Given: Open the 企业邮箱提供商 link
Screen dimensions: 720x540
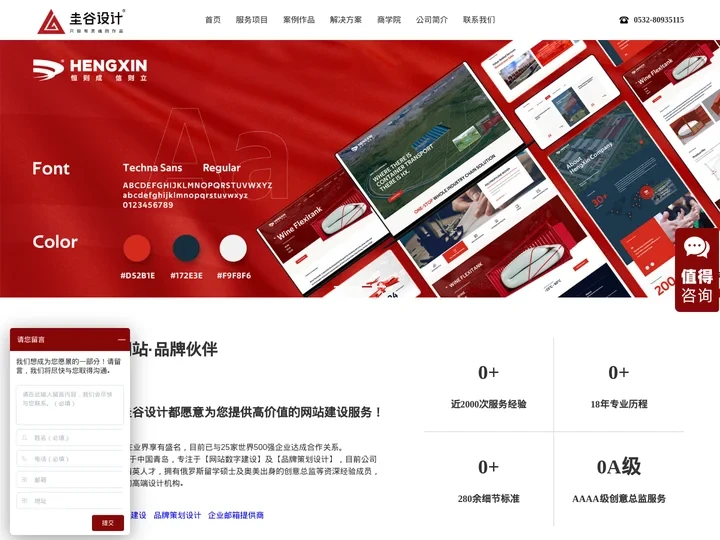Looking at the screenshot, I should click(x=236, y=515).
